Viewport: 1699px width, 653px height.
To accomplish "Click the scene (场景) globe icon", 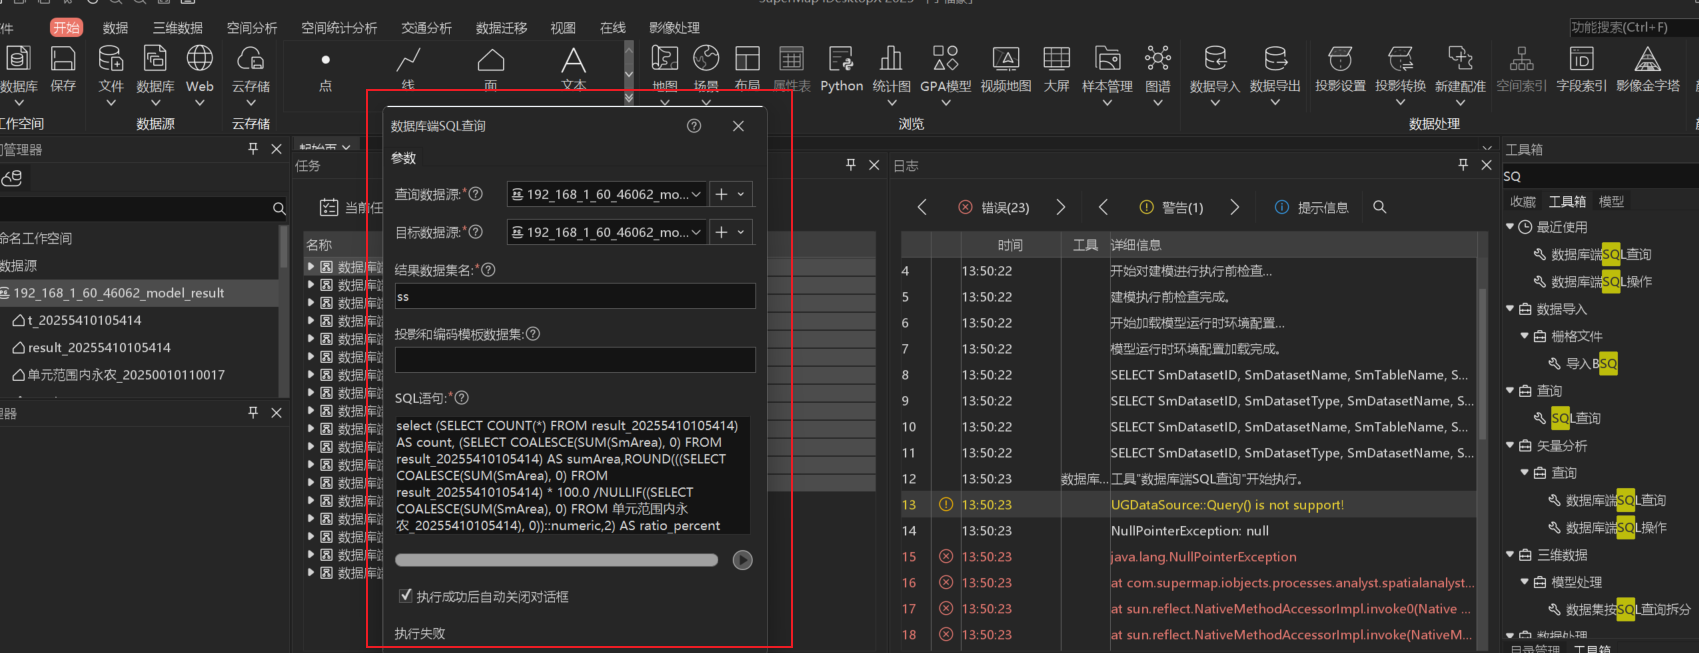I will click(706, 59).
